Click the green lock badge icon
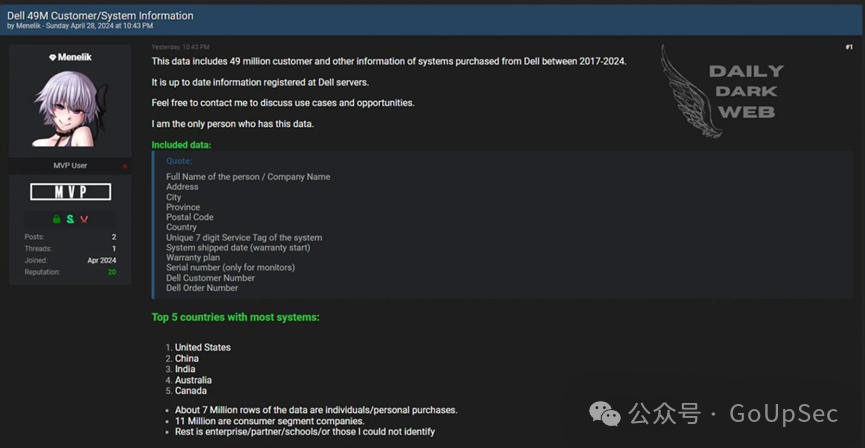The width and height of the screenshot is (865, 448). [x=57, y=219]
